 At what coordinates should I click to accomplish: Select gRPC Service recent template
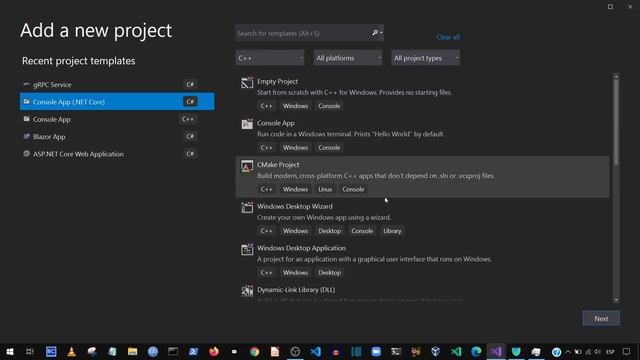click(117, 84)
